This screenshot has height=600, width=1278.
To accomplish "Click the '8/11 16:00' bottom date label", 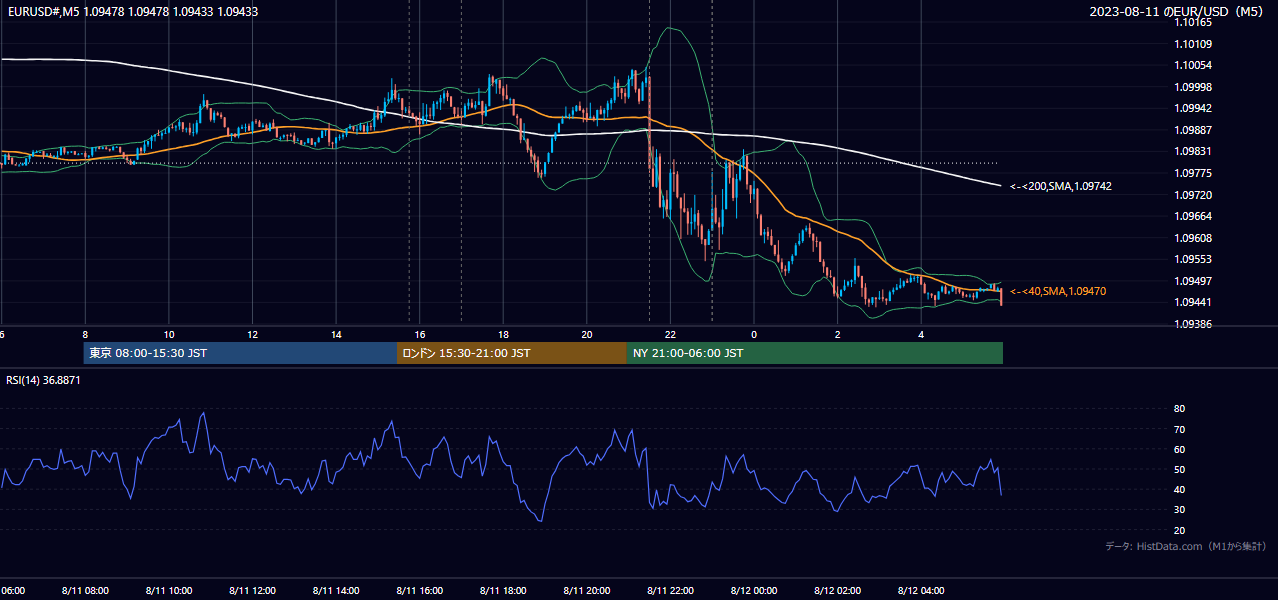I will 420,590.
